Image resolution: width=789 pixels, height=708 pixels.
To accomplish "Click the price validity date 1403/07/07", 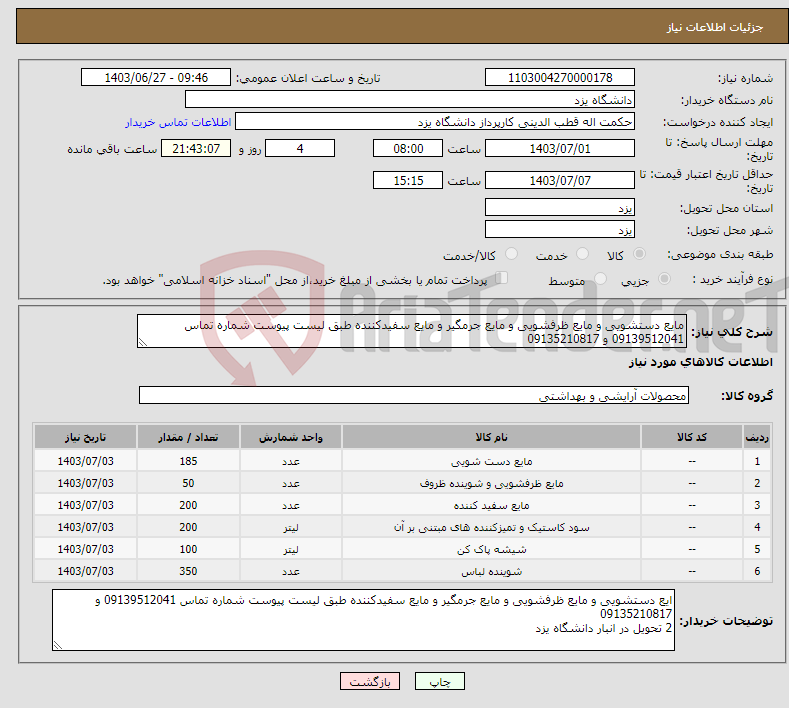I will [560, 180].
